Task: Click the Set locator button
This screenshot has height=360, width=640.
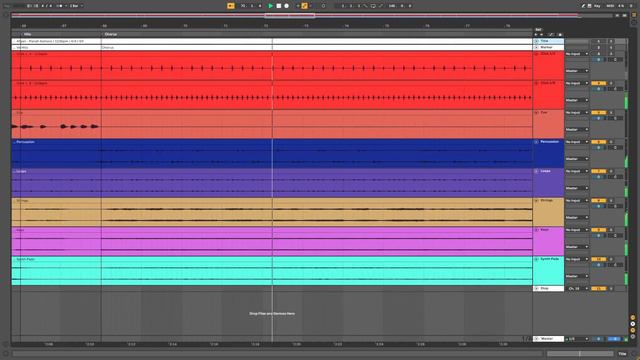Action: [x=538, y=29]
